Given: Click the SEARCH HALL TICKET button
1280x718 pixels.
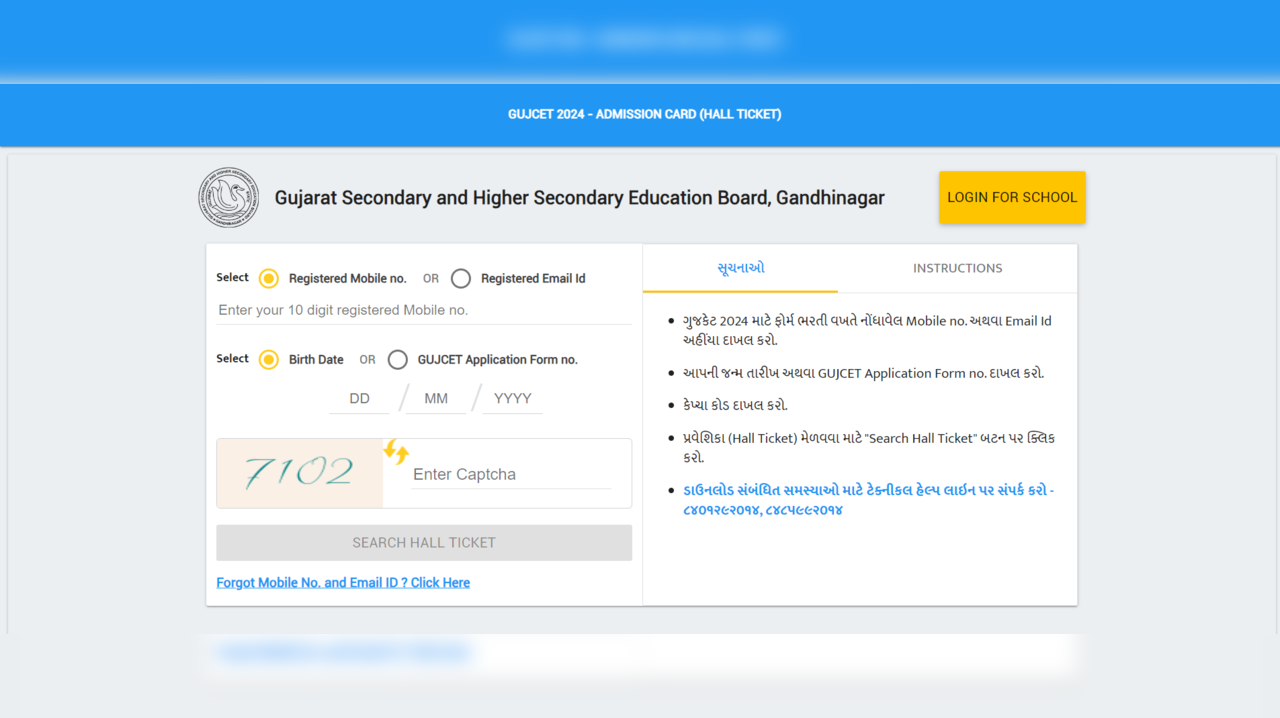Looking at the screenshot, I should [423, 542].
